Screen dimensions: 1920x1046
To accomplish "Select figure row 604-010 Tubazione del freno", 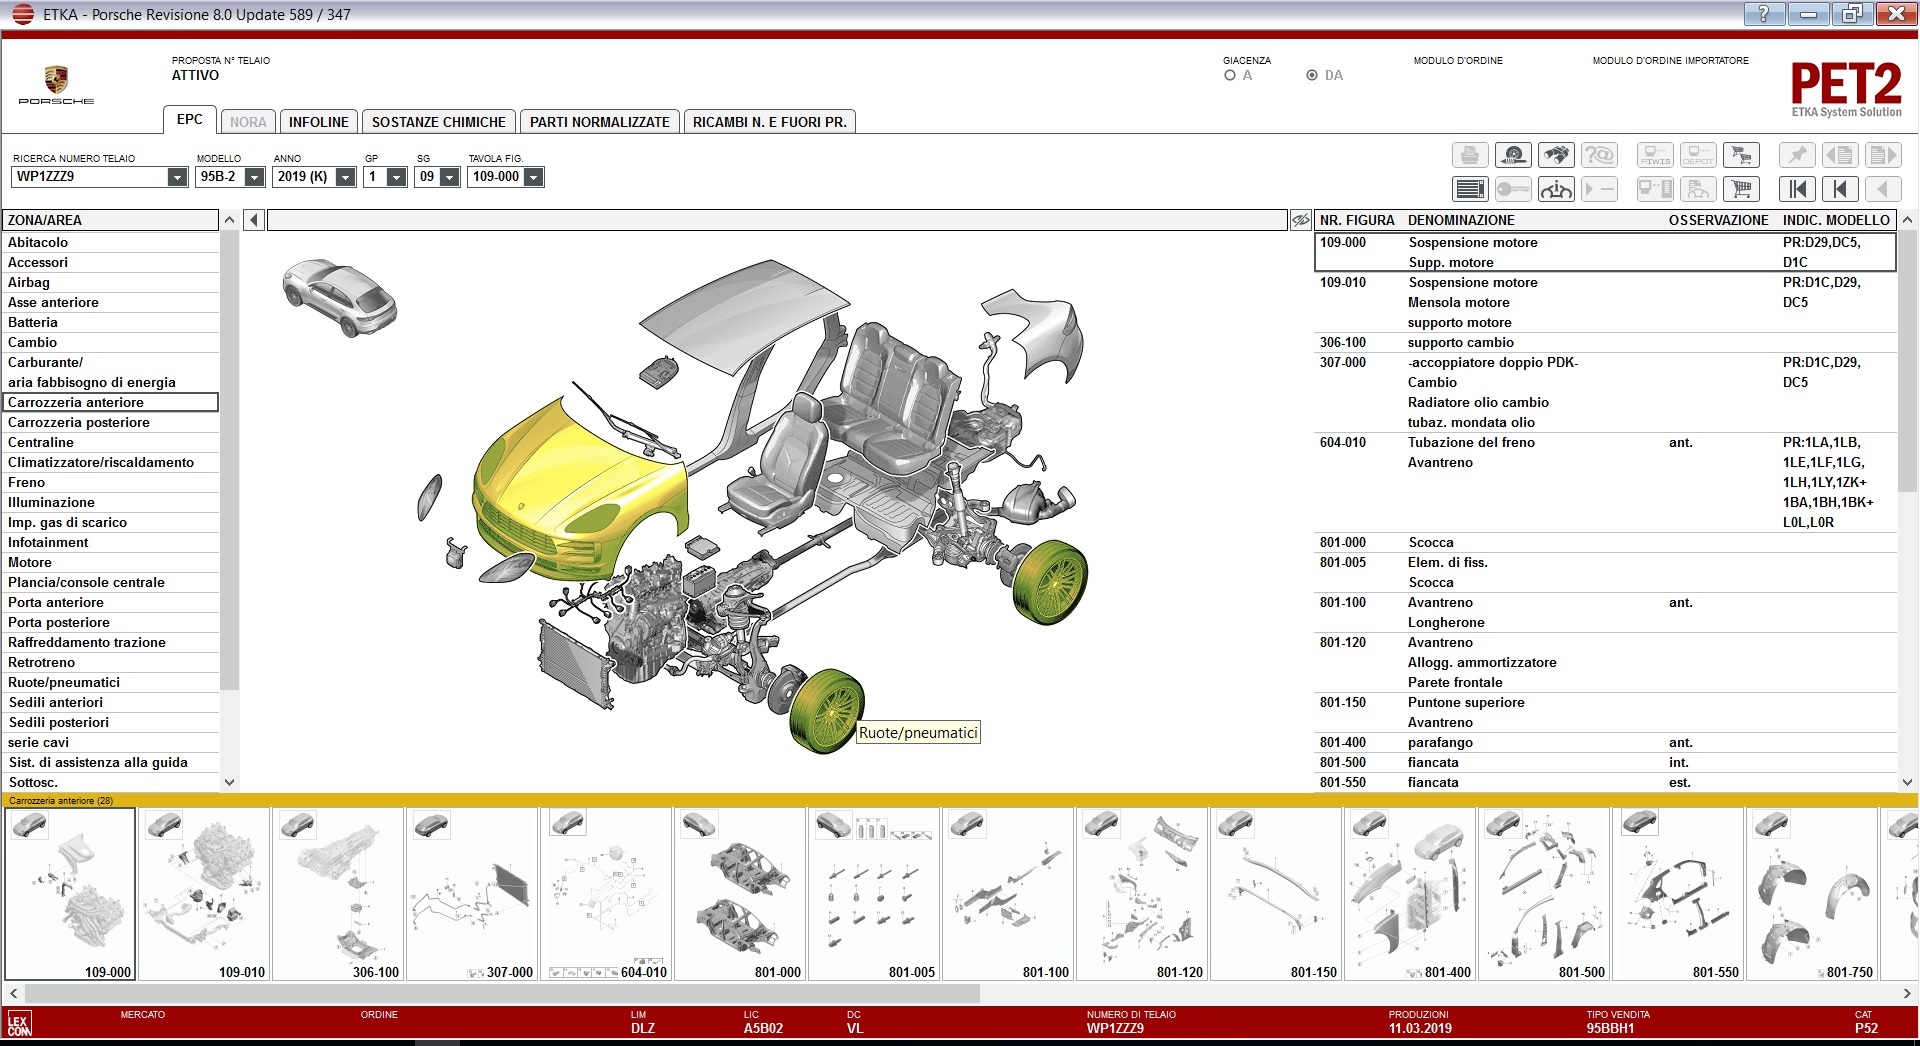I will pyautogui.click(x=1605, y=482).
